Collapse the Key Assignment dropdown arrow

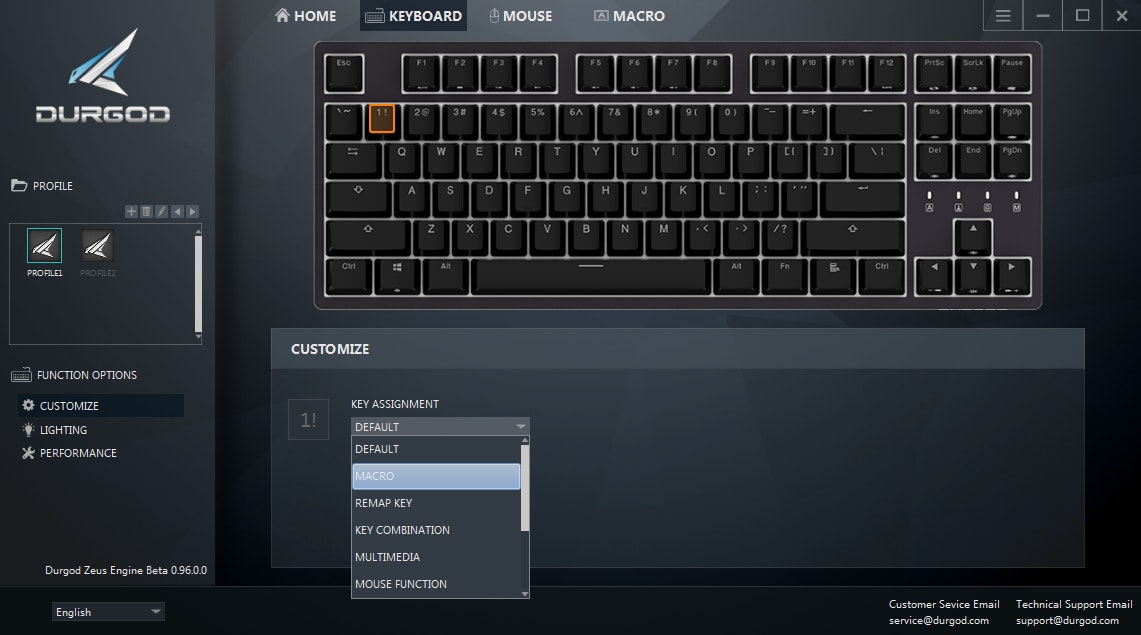coord(520,427)
